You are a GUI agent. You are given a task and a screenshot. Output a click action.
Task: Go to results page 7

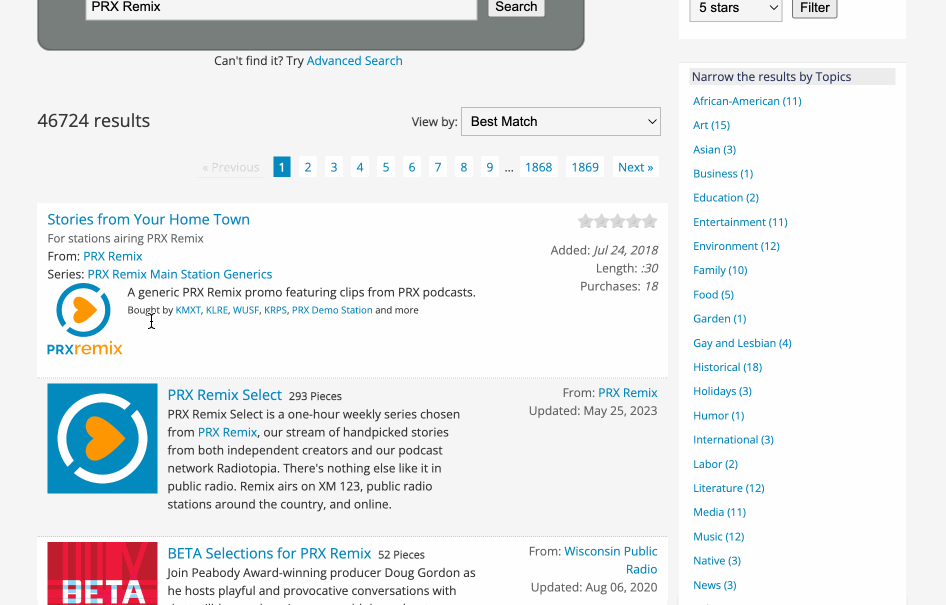point(438,167)
